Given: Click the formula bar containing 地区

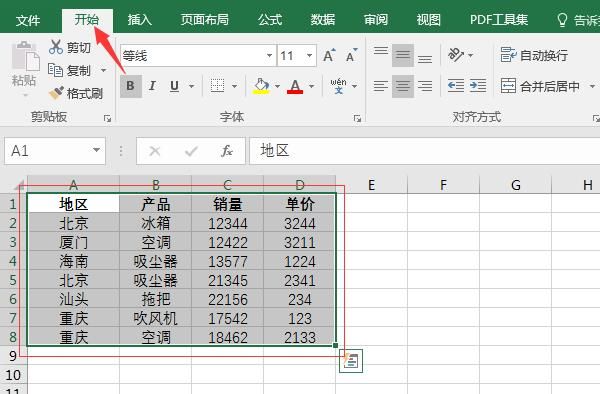Looking at the screenshot, I should [425, 151].
